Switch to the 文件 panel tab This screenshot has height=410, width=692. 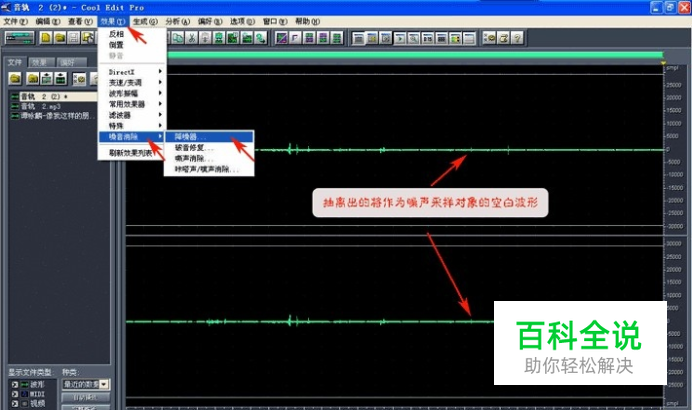(15, 62)
